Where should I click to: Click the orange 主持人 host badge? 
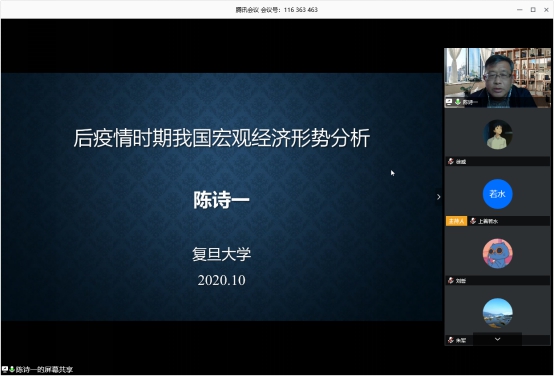(x=456, y=221)
